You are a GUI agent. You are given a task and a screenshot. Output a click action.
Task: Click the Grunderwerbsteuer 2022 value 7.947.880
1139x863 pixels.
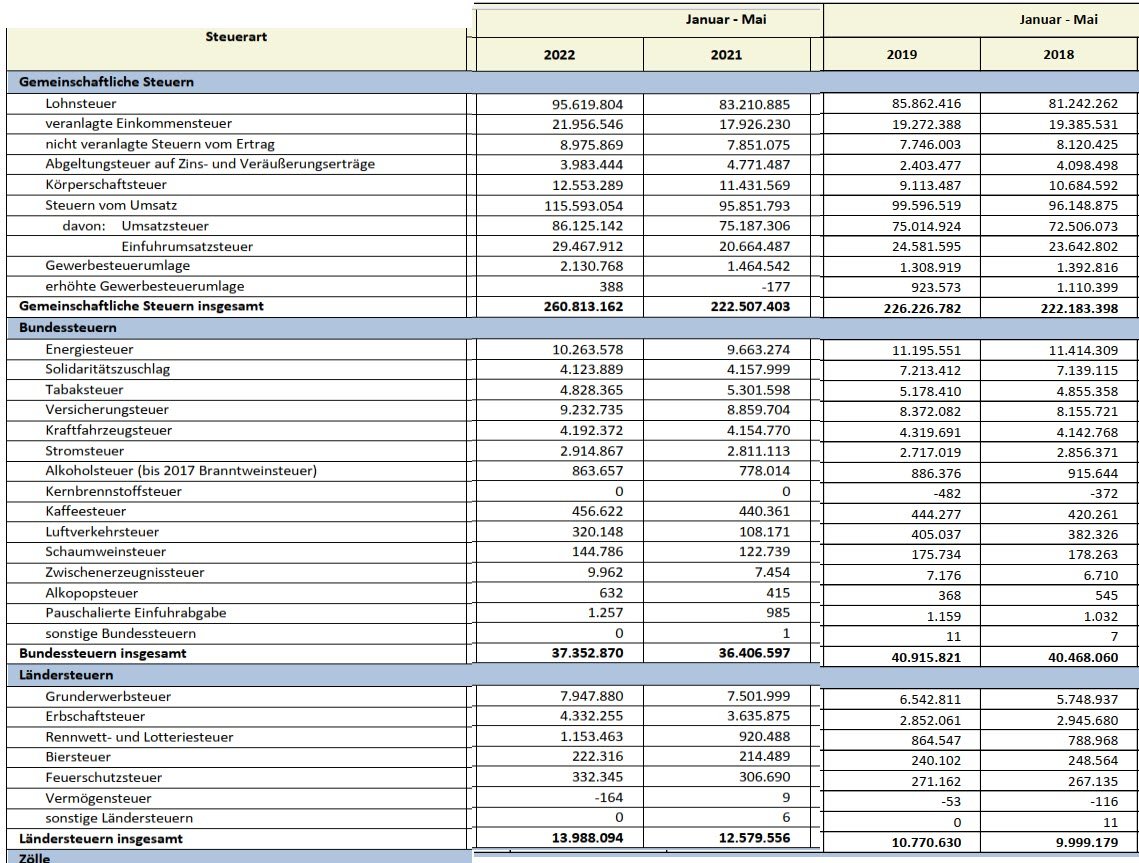point(591,697)
